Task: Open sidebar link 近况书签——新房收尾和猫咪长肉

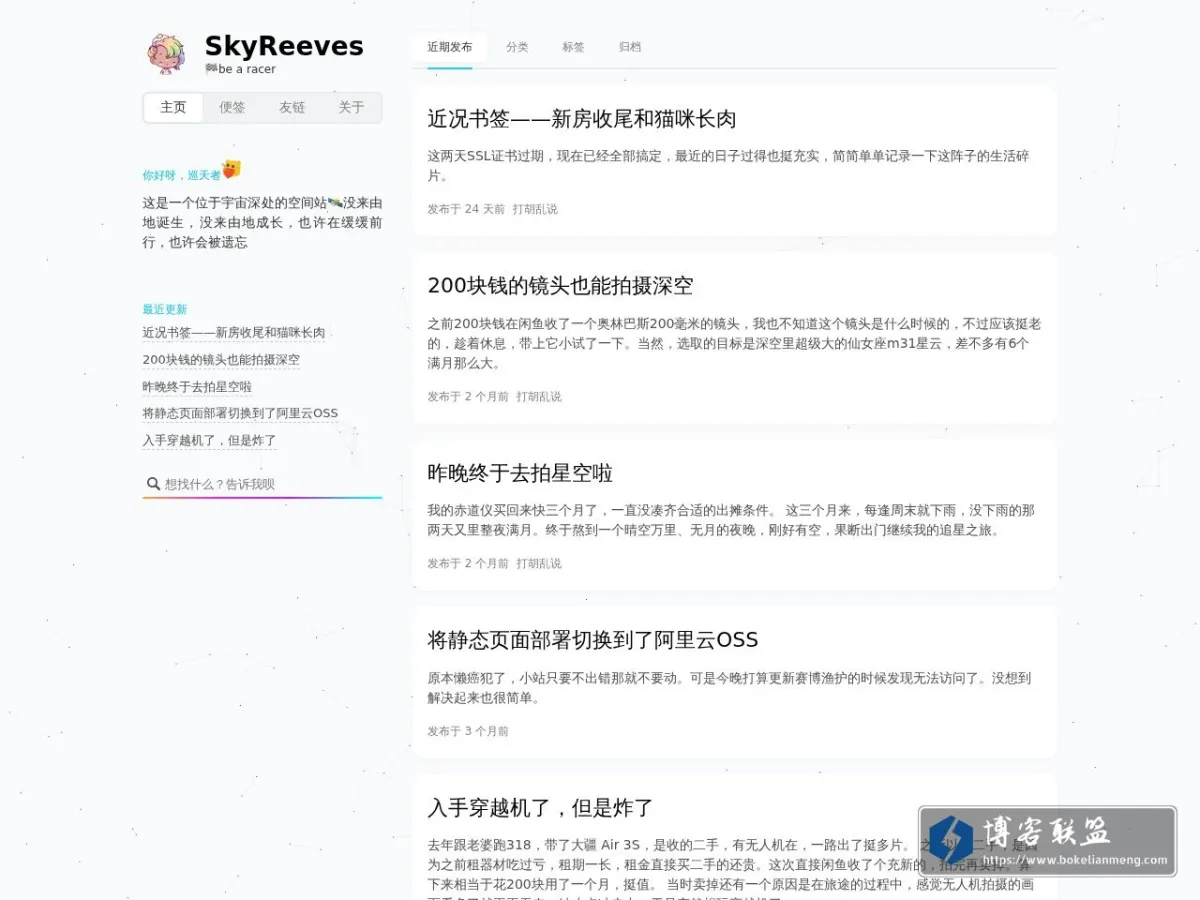Action: [x=234, y=333]
